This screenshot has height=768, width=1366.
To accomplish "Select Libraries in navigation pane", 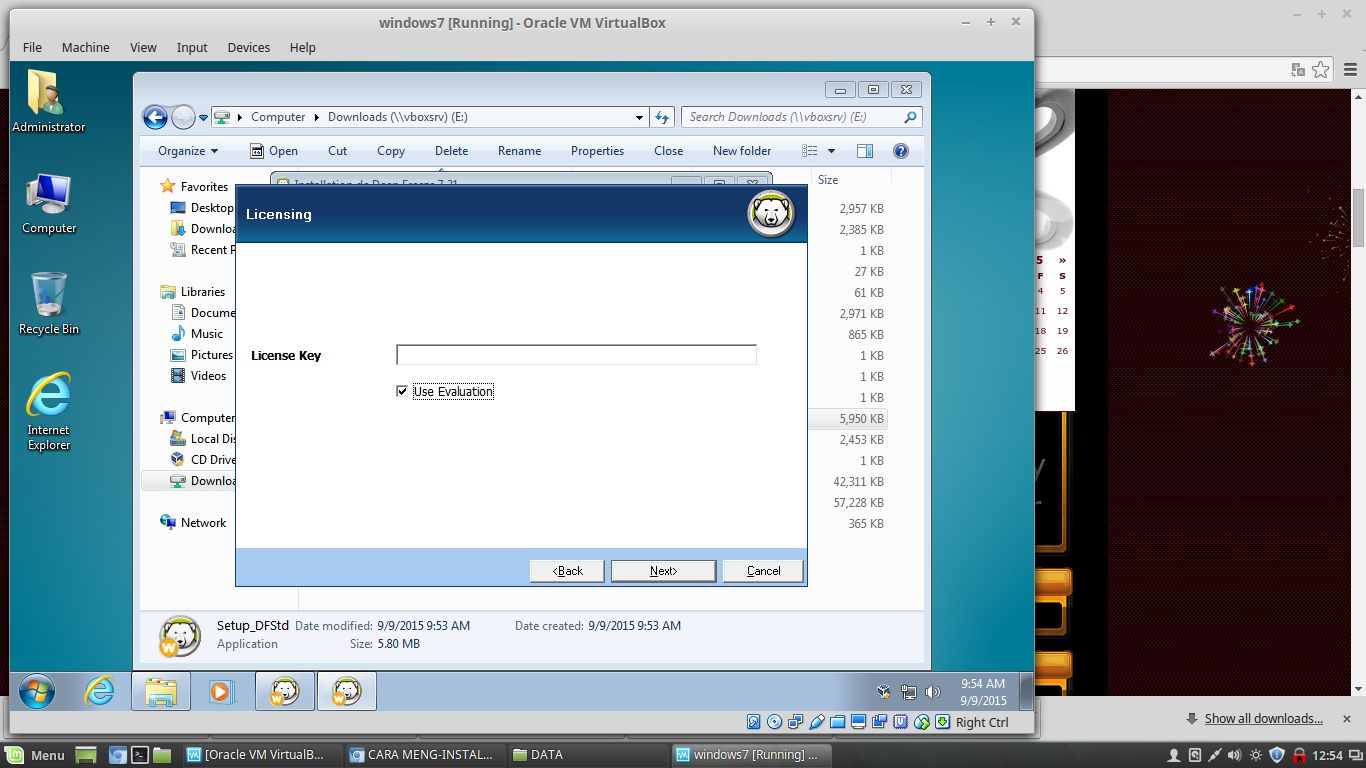I will (203, 292).
